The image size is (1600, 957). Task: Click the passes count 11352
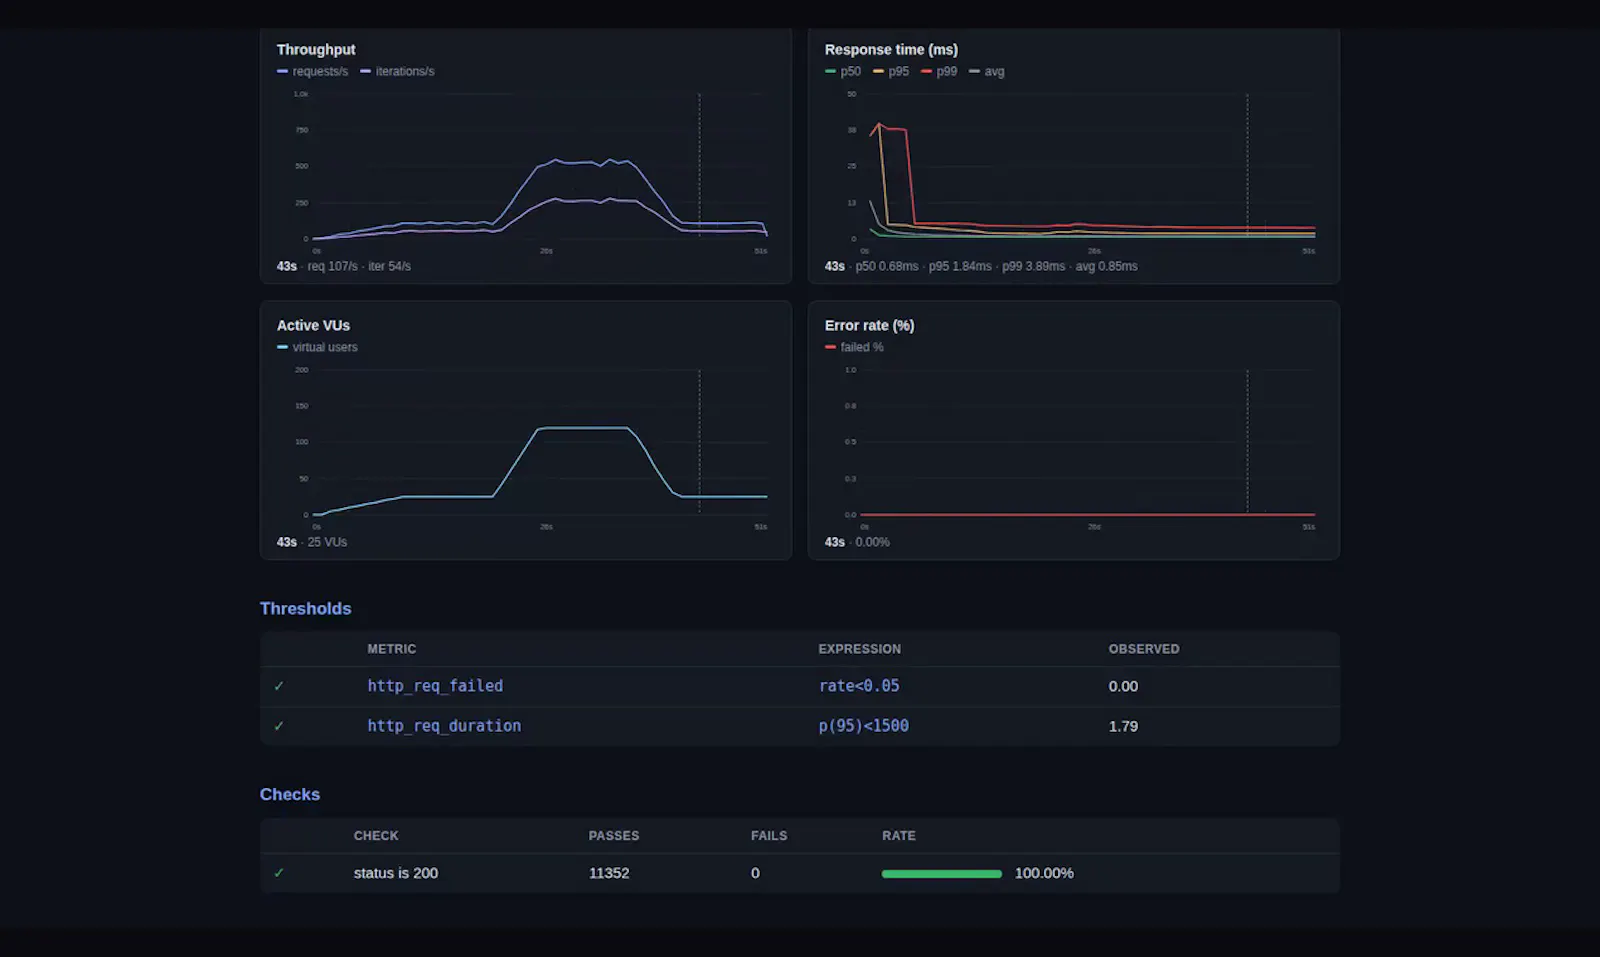click(x=609, y=874)
